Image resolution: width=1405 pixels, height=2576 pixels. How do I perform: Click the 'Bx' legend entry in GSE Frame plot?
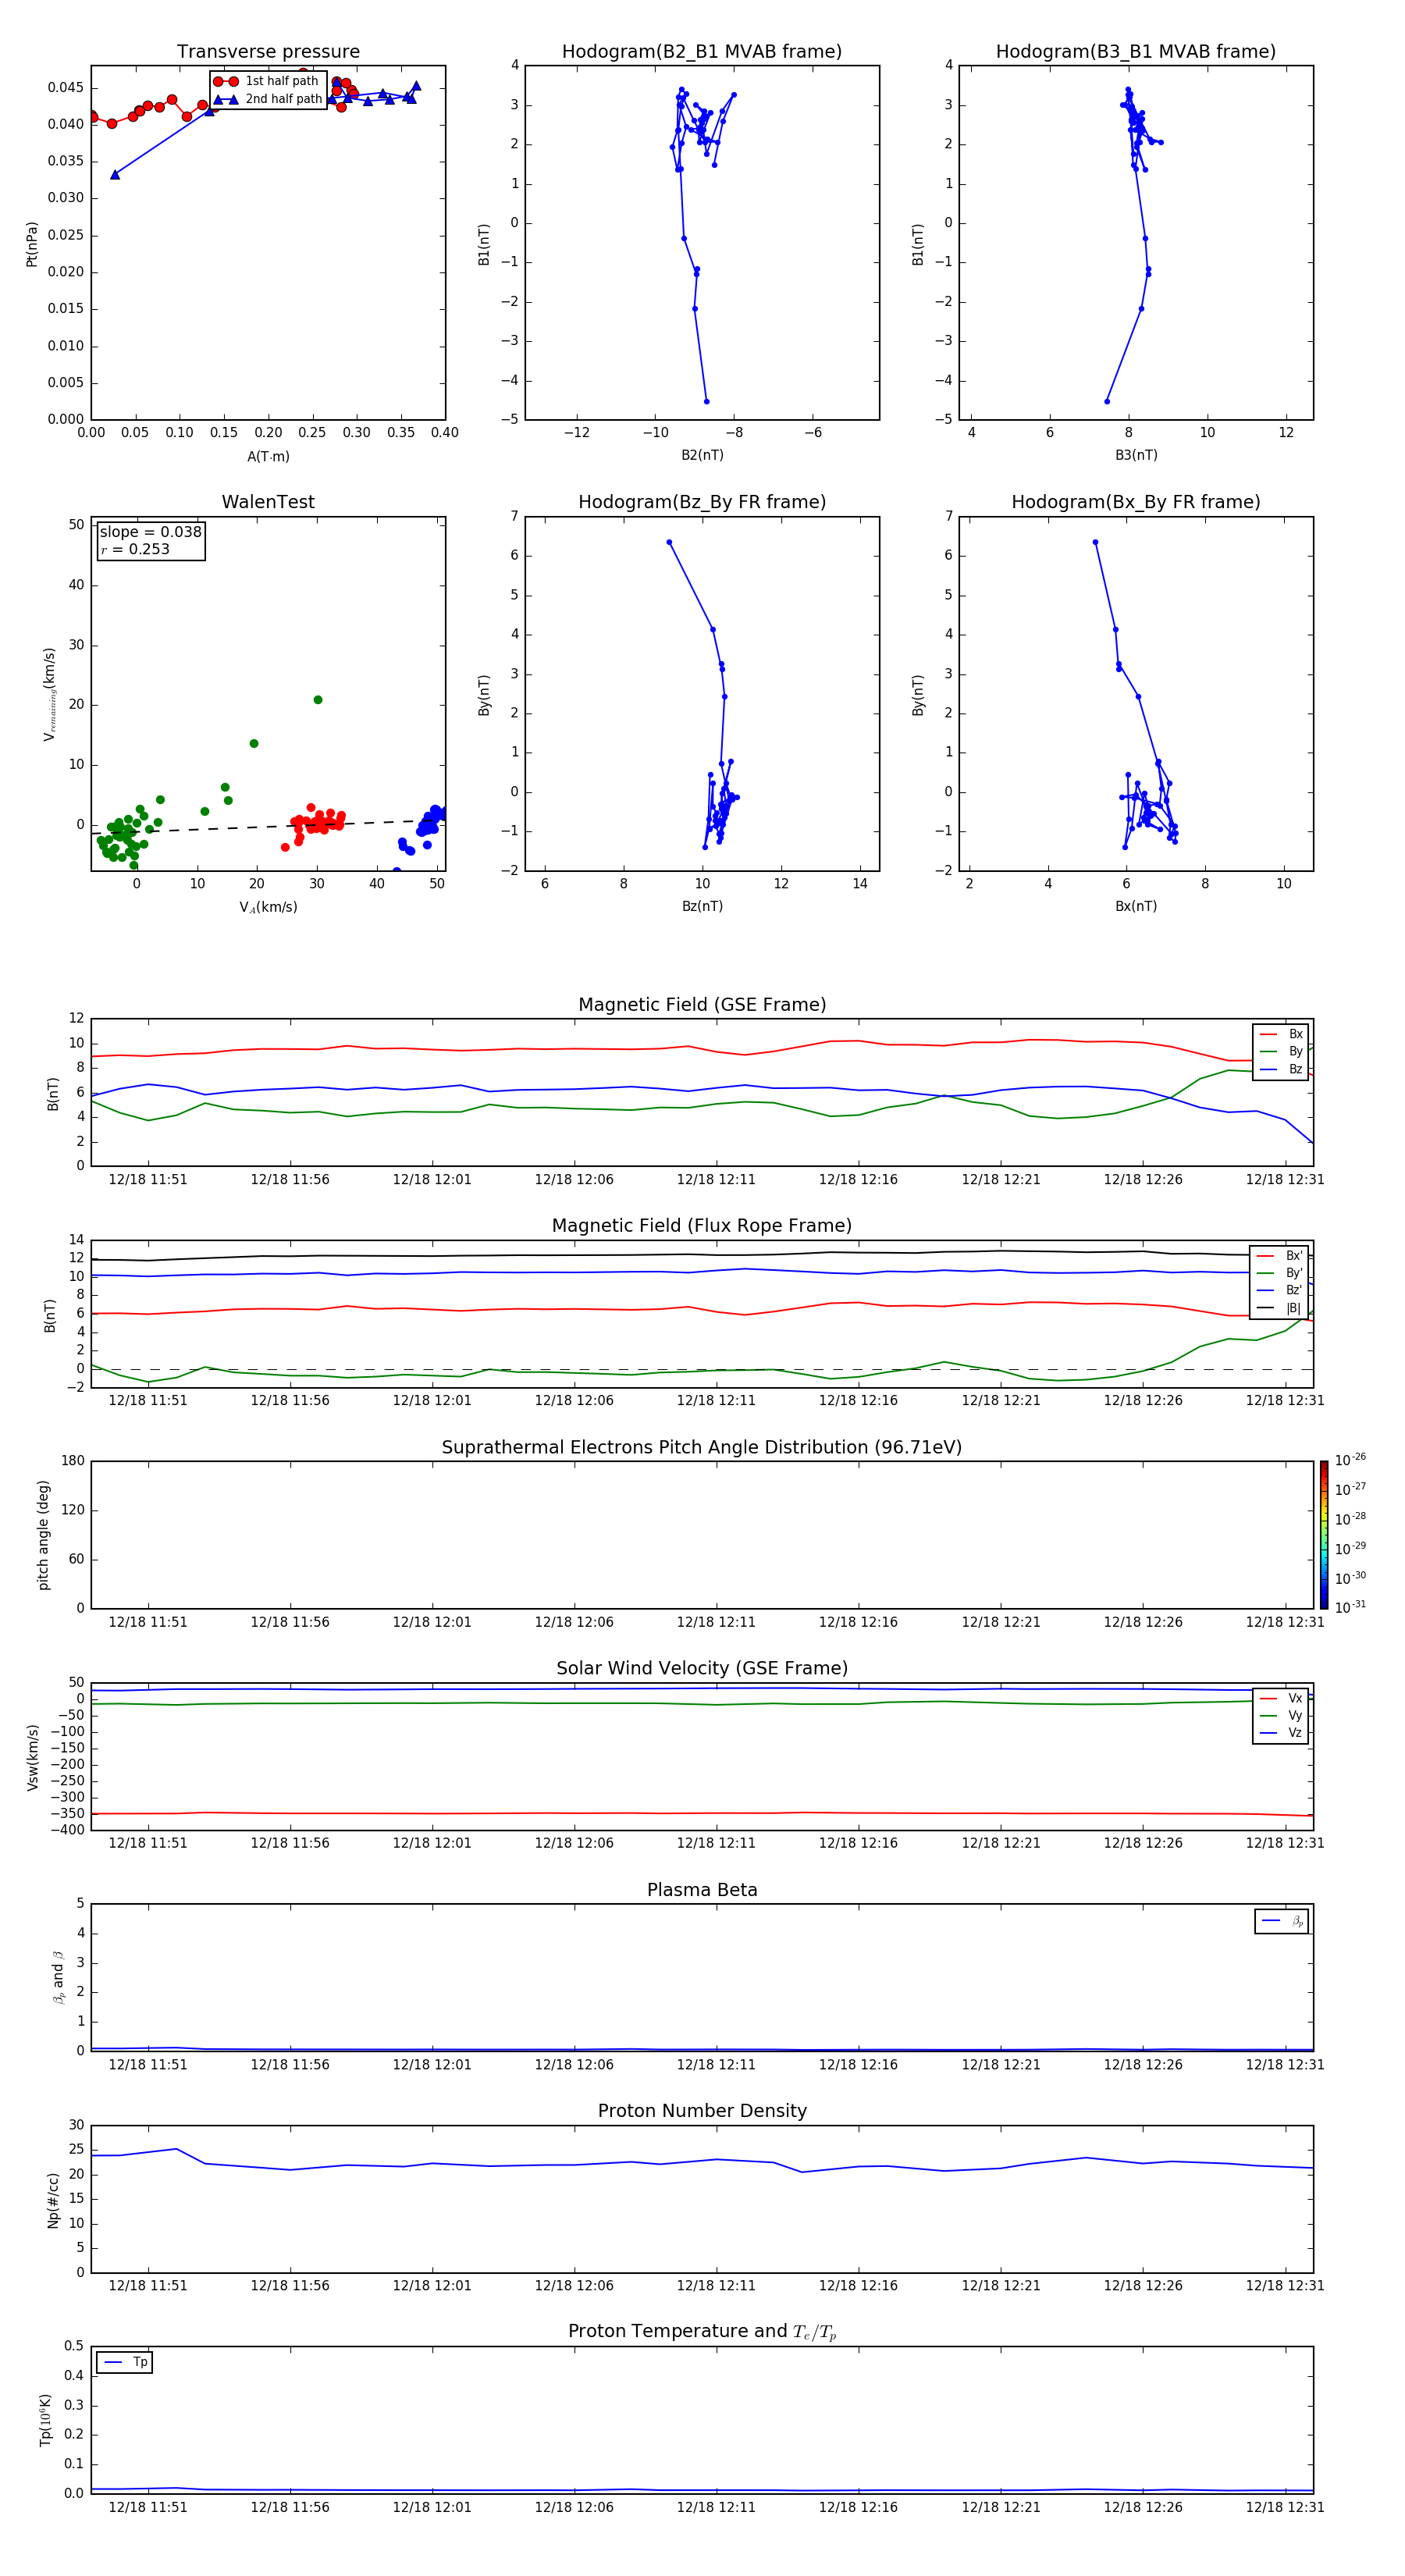click(1281, 1034)
